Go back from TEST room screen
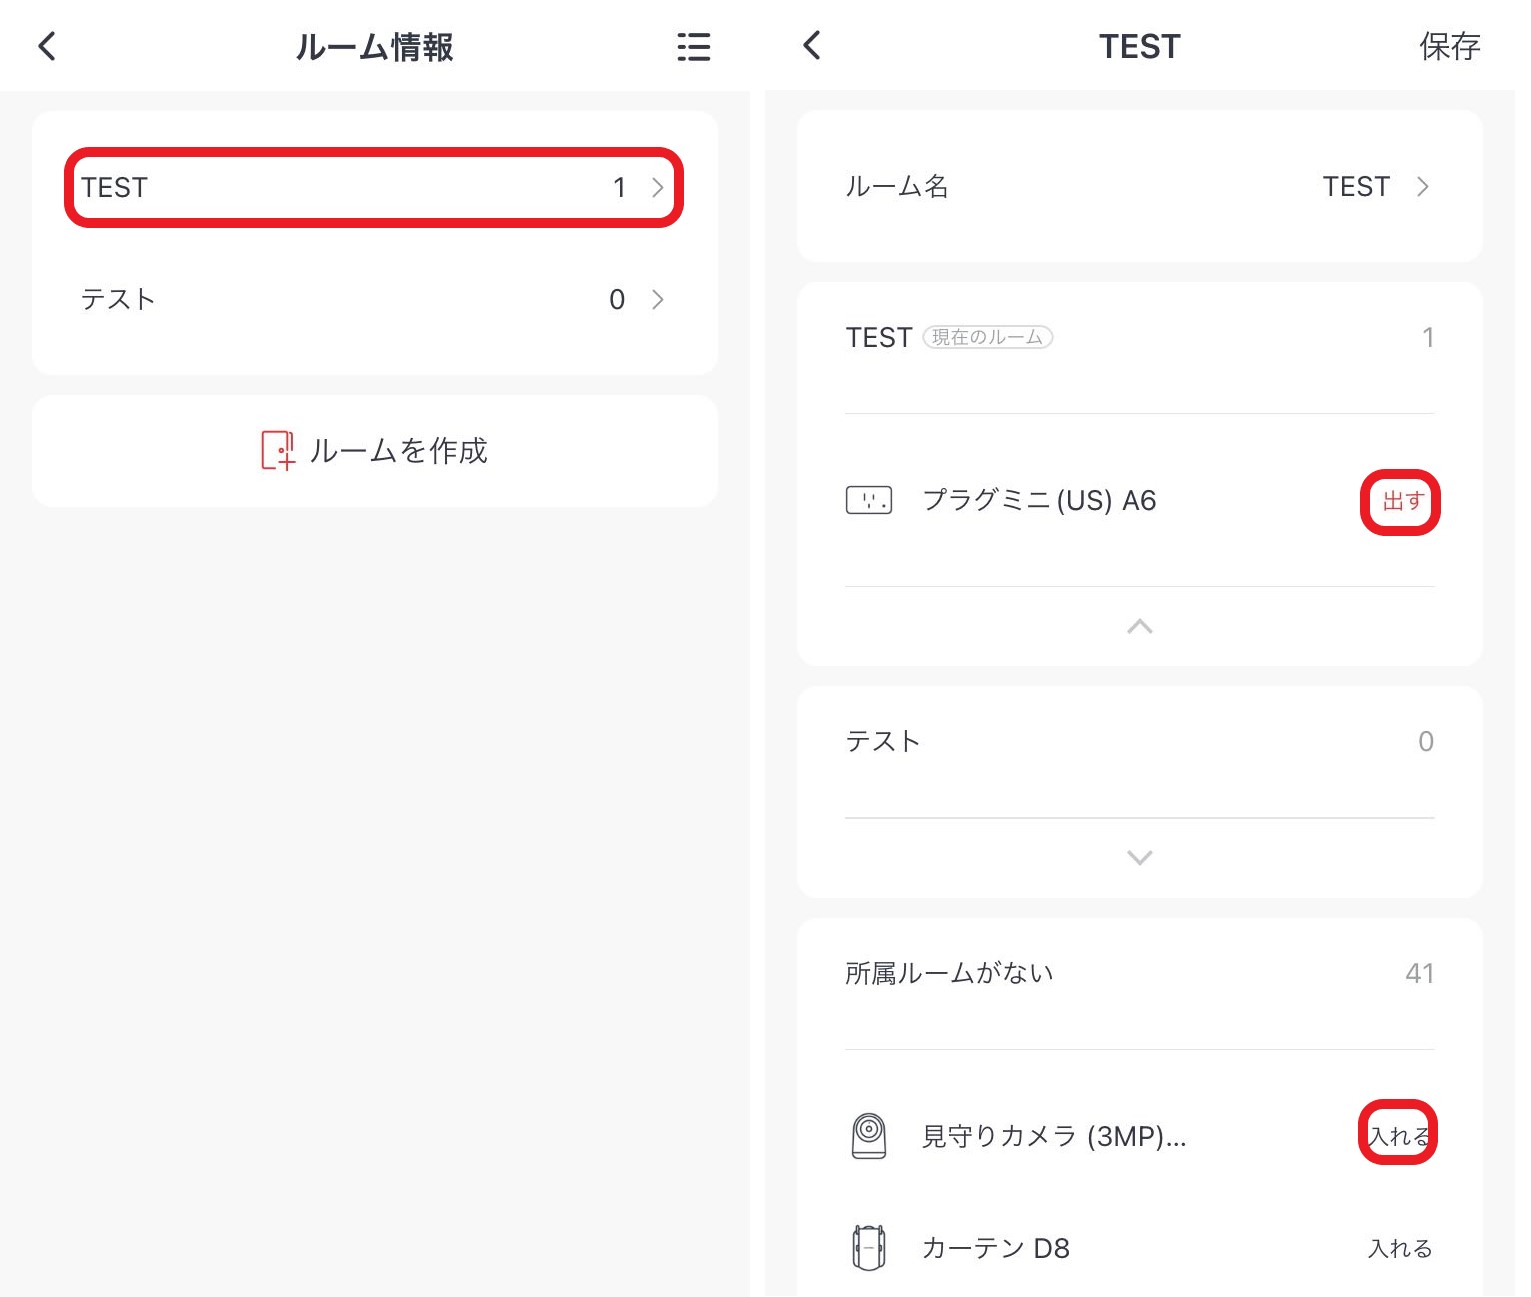 coord(812,45)
